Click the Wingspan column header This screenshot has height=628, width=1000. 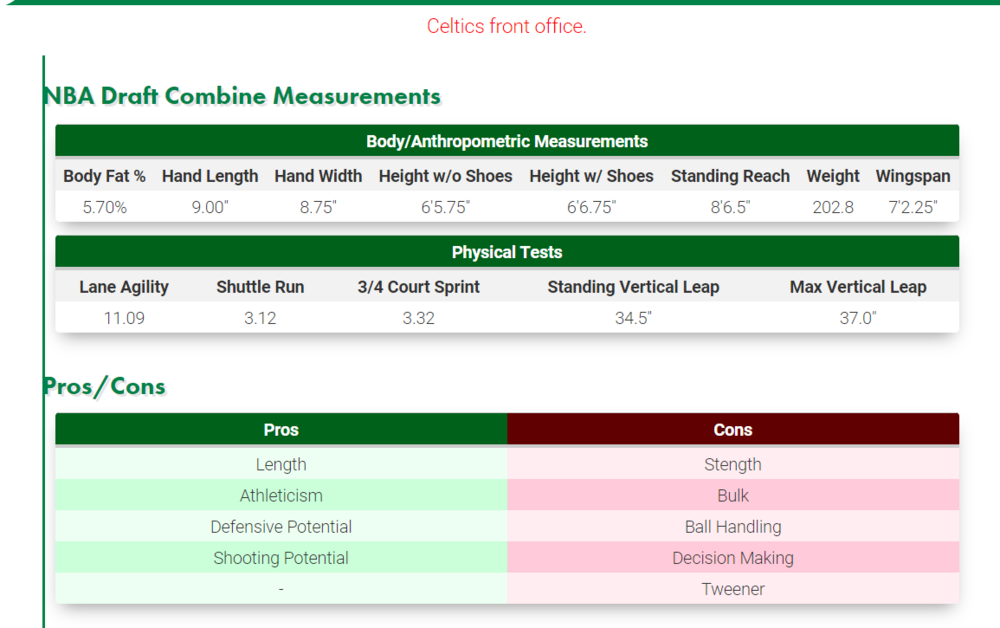click(913, 176)
